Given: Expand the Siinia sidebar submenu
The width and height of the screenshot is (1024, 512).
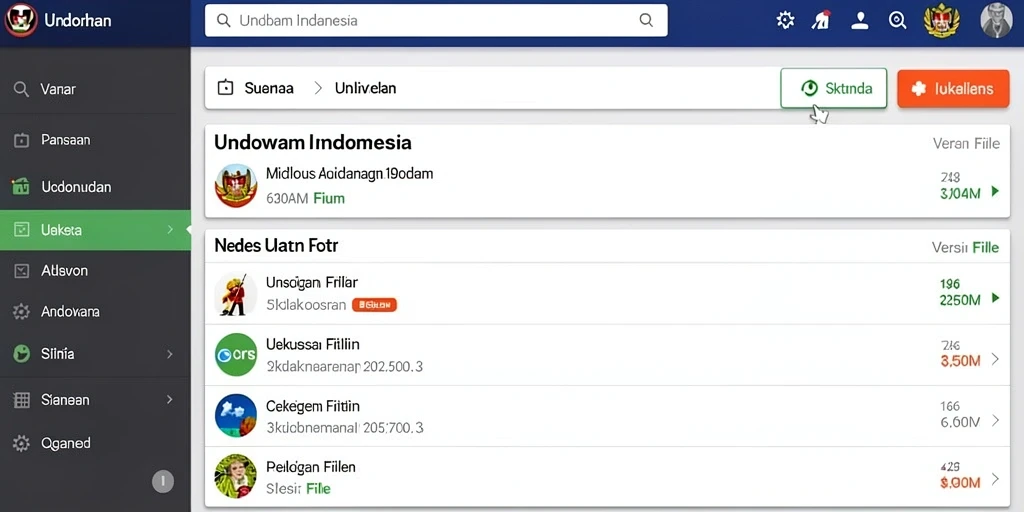Looking at the screenshot, I should tap(170, 354).
